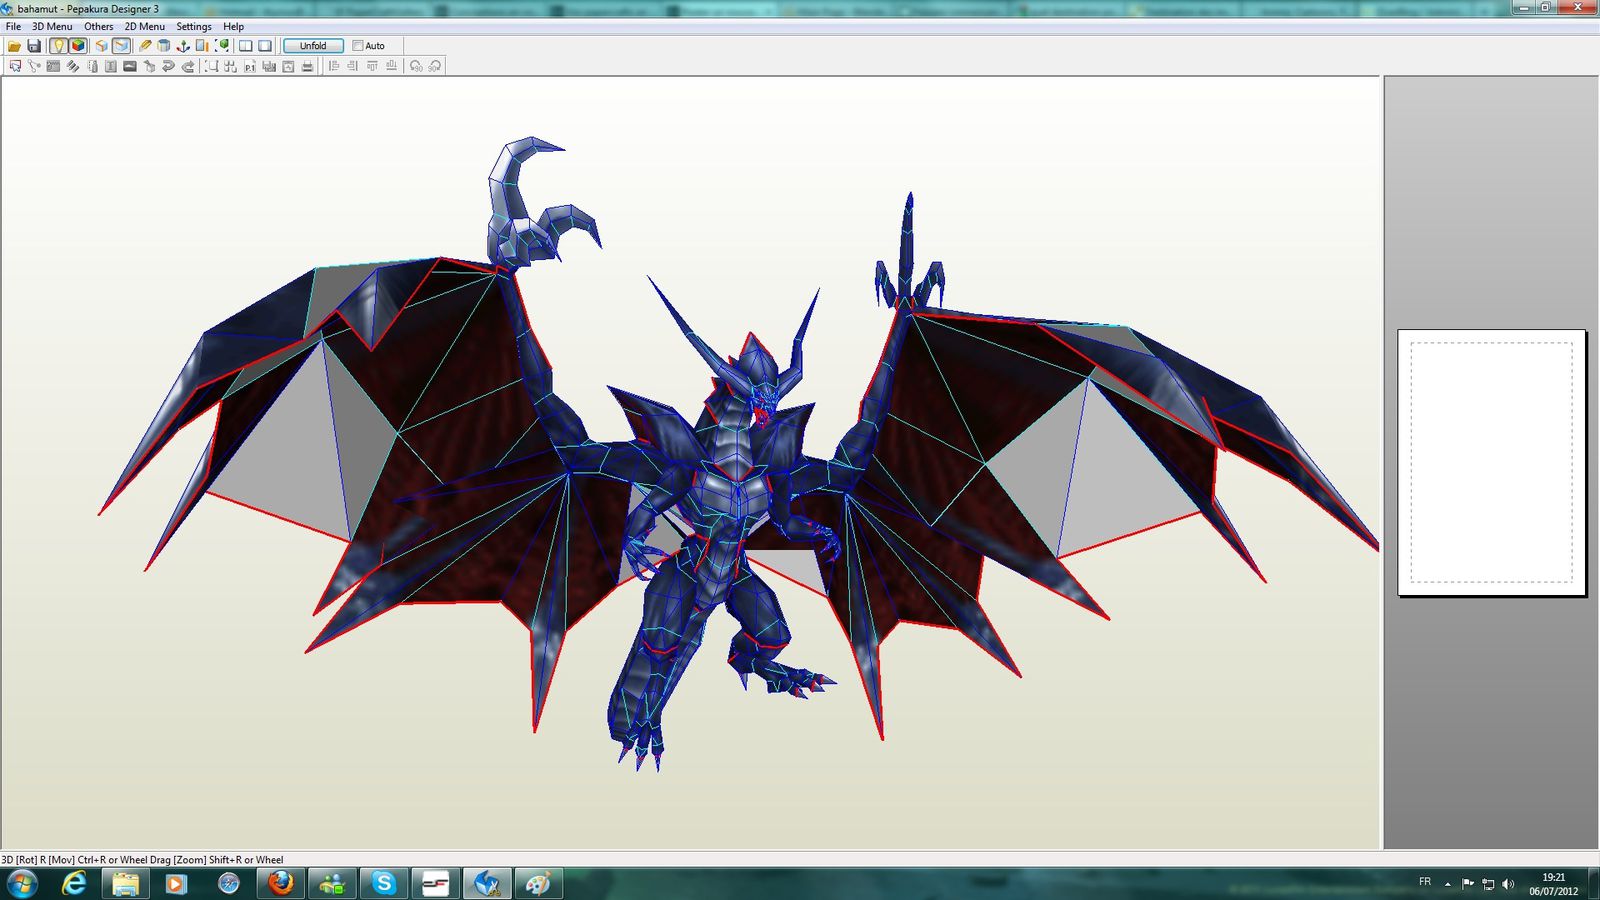
Task: Click rotate 90 degrees clockwise icon
Action: click(434, 66)
